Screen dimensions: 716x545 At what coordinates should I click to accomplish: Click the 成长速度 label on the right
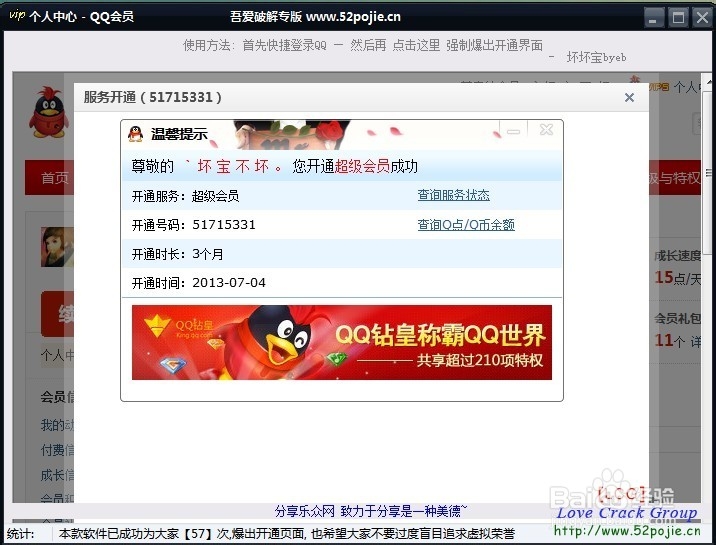coord(677,256)
